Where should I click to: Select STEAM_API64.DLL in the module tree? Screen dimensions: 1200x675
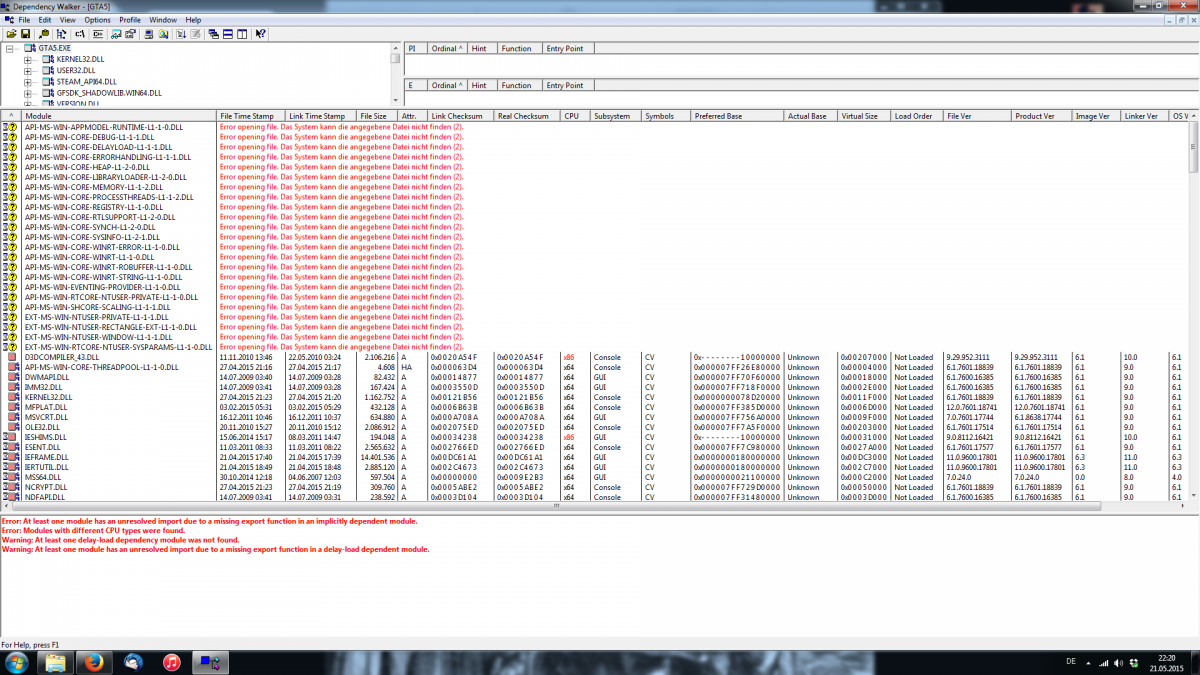pos(87,81)
